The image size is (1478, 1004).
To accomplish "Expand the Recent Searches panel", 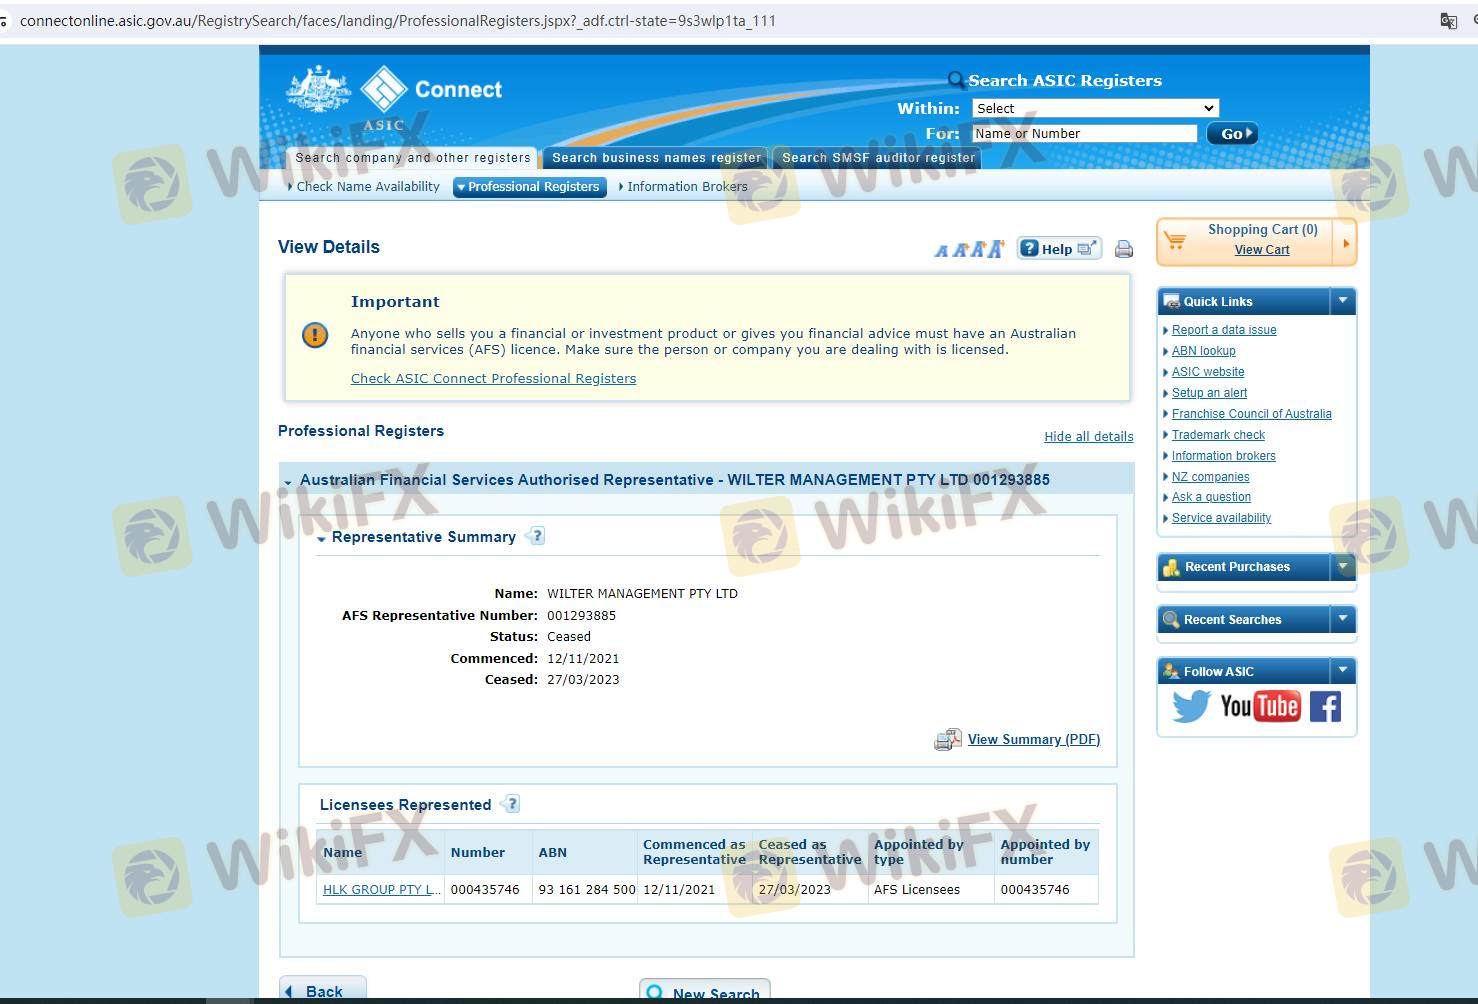I will (1343, 620).
